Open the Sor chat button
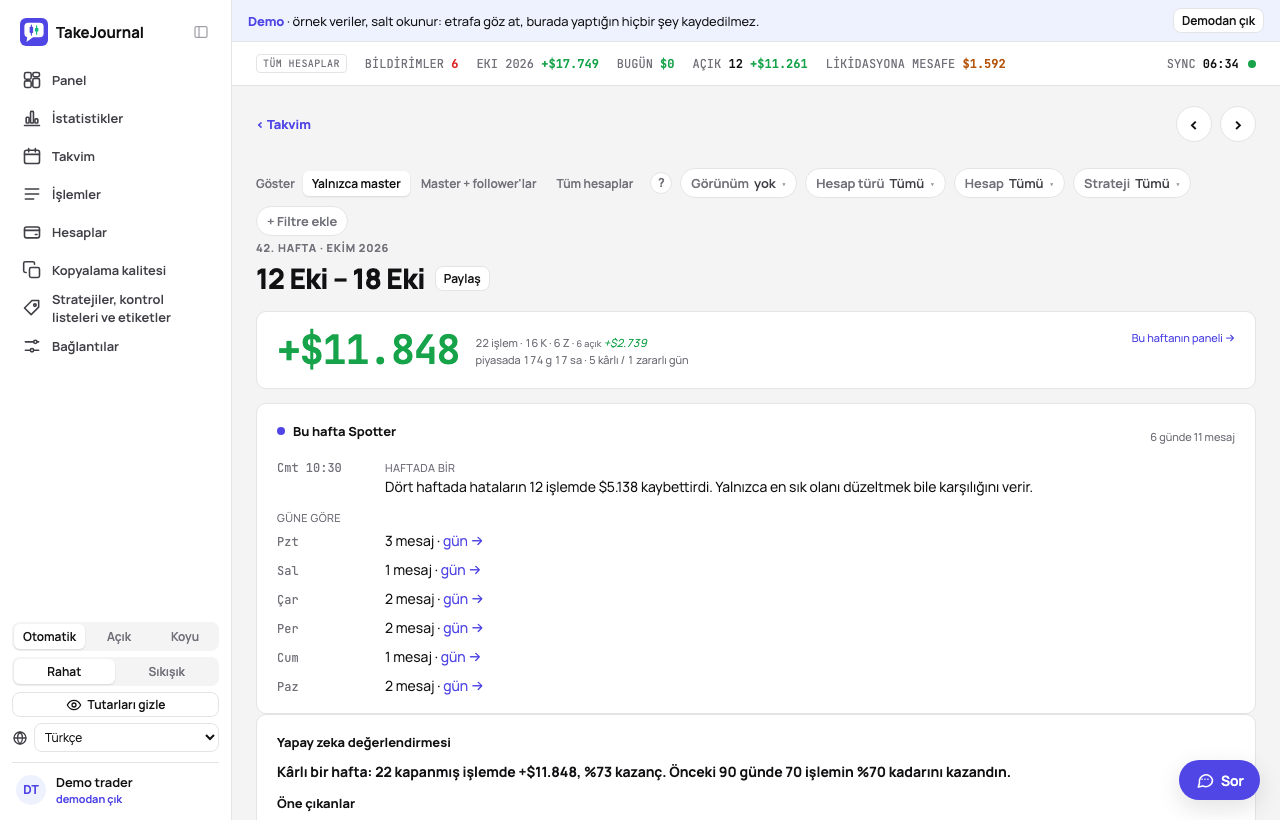Viewport: 1280px width, 820px height. [1219, 780]
